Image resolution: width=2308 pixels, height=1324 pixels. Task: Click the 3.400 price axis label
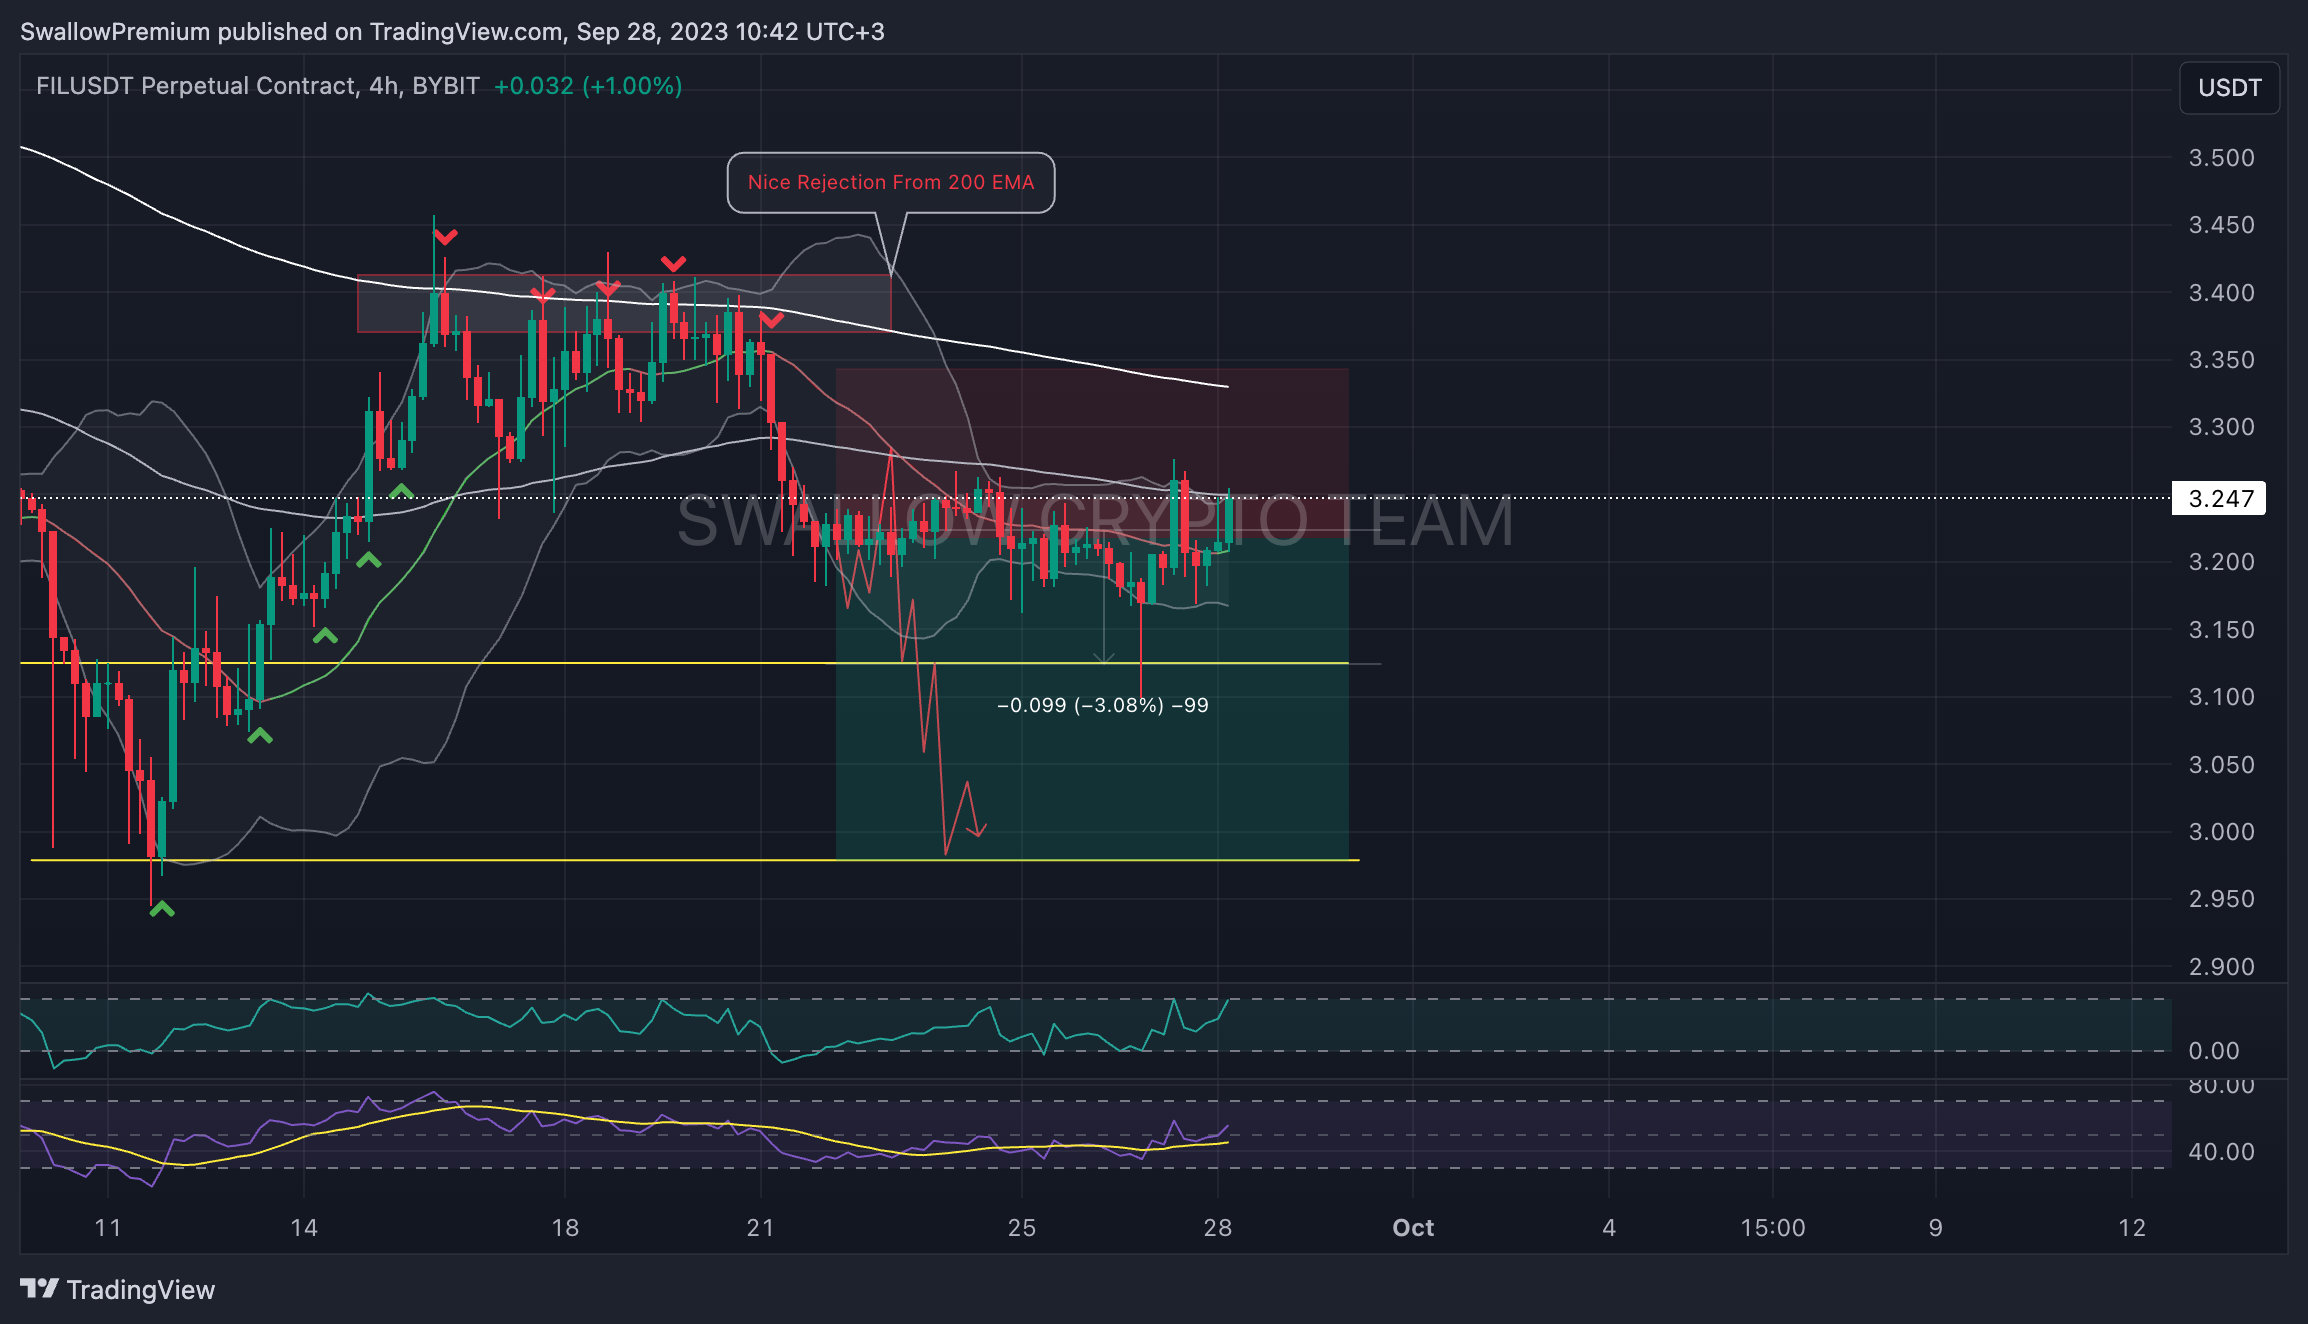(x=2221, y=293)
